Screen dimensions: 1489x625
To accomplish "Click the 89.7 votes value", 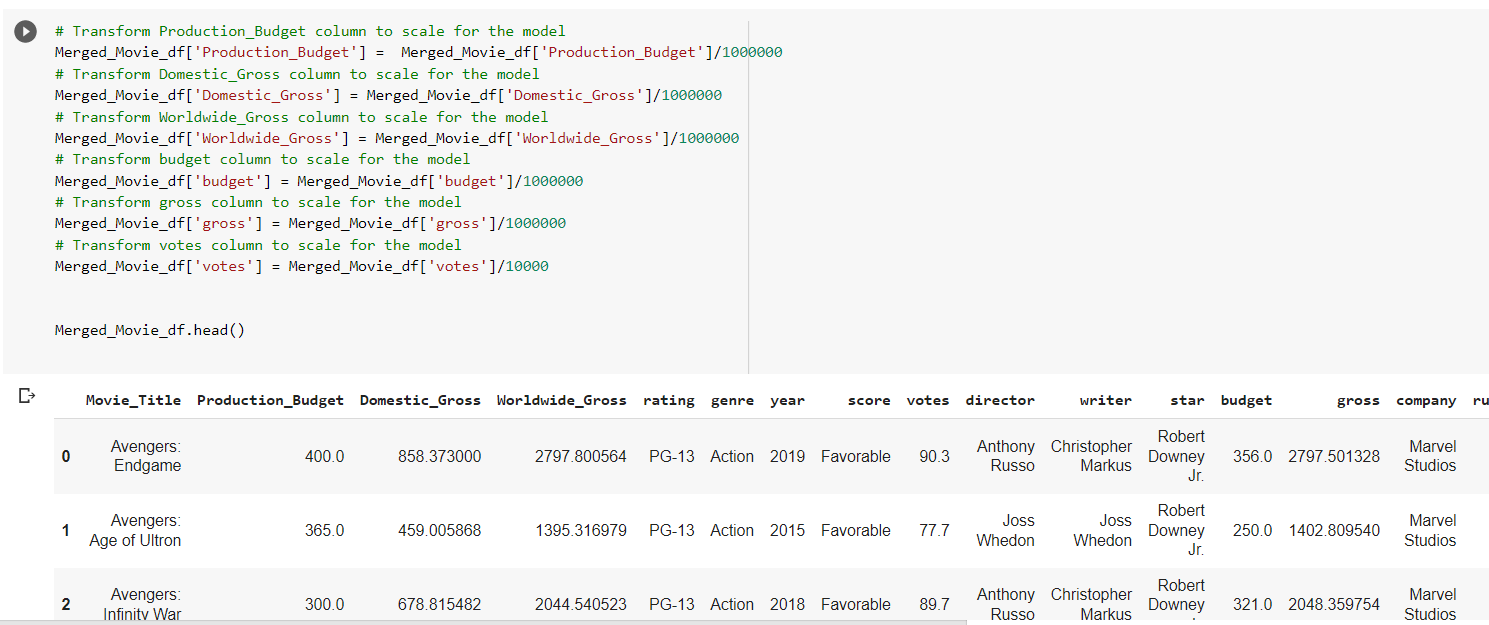I will (934, 604).
